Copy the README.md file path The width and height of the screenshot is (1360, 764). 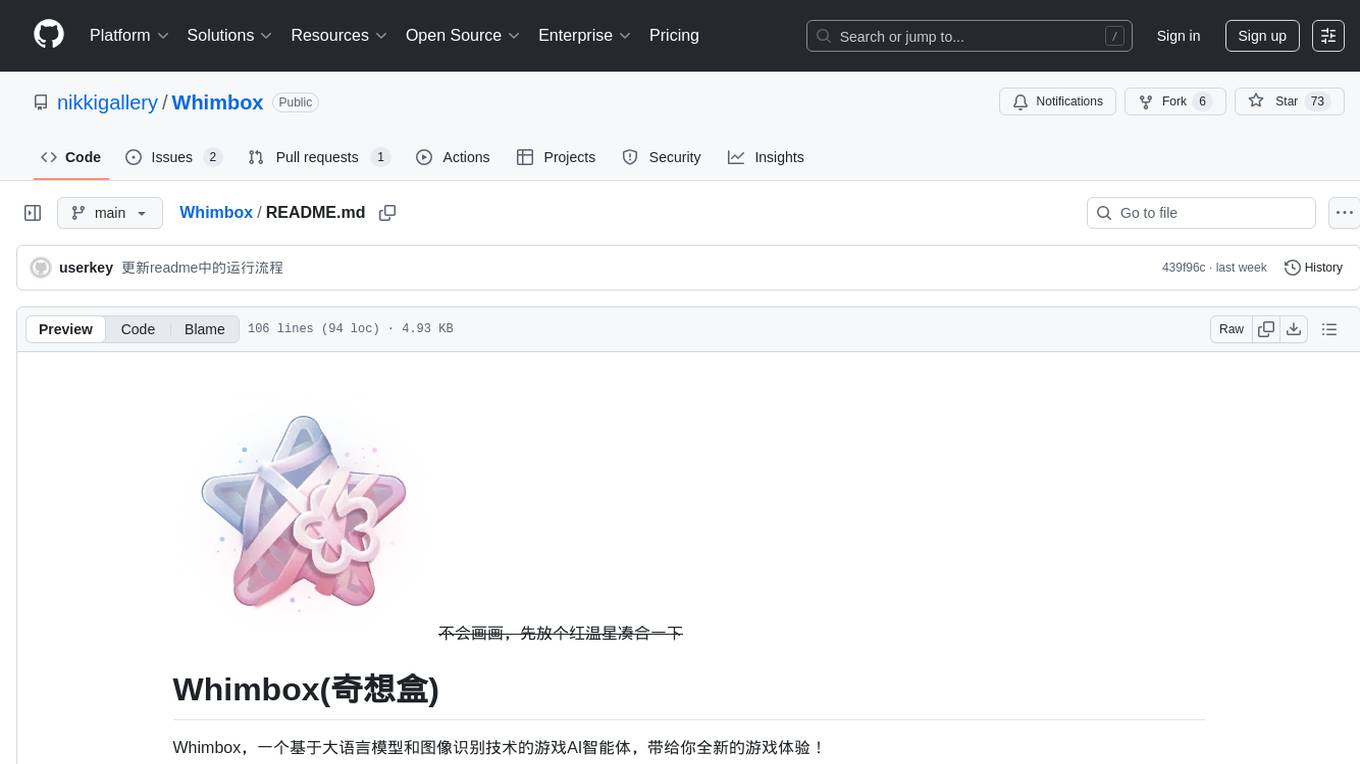387,213
